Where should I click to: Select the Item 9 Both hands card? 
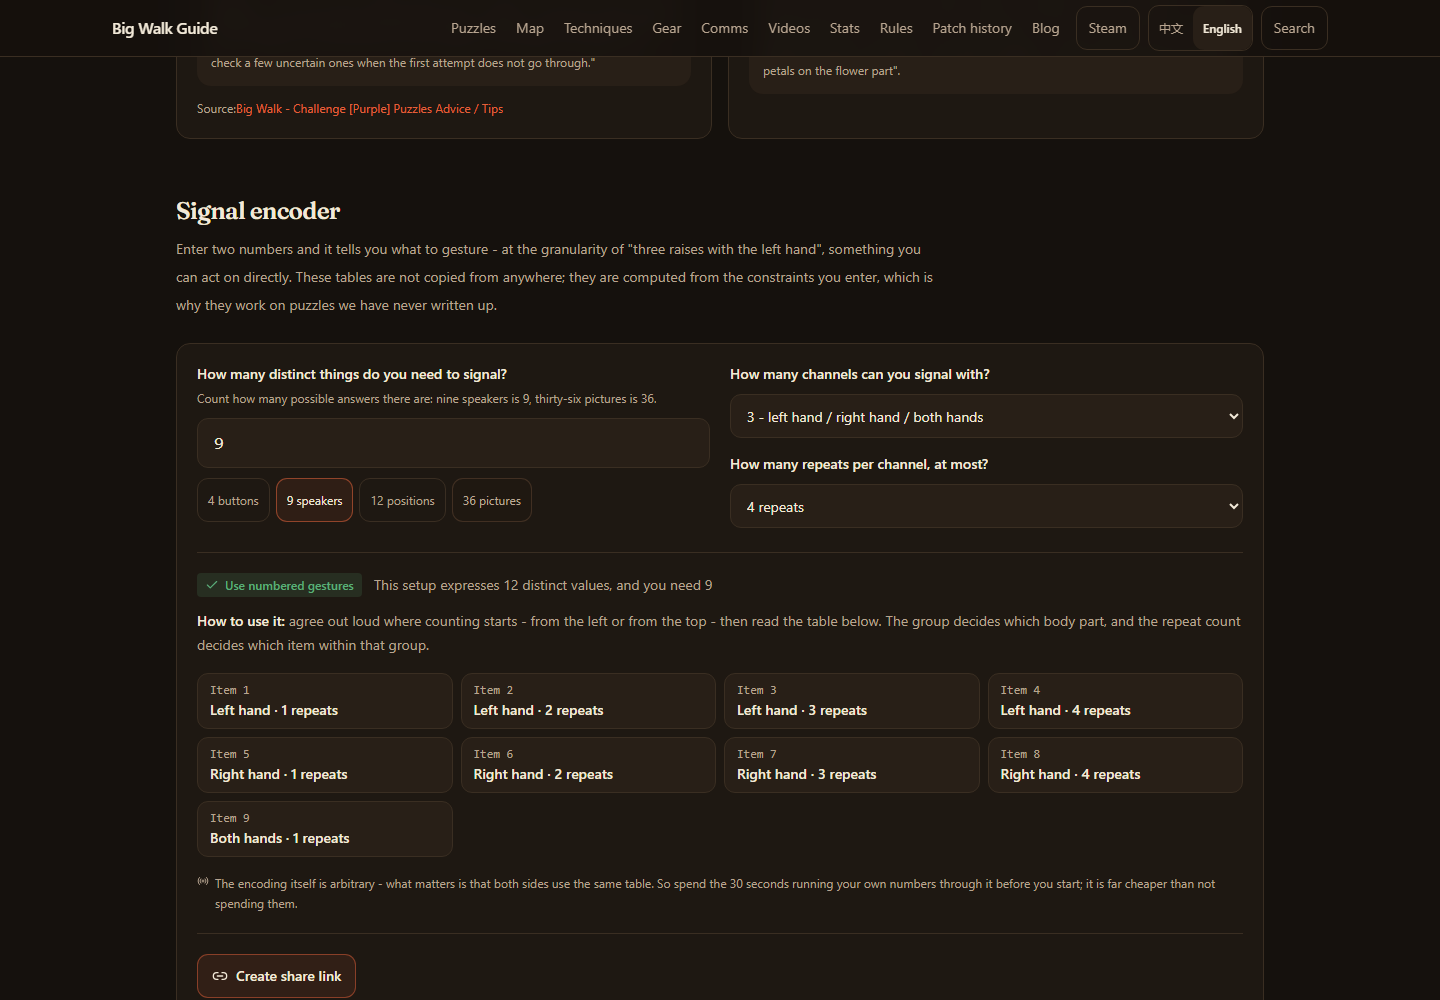[x=325, y=829]
